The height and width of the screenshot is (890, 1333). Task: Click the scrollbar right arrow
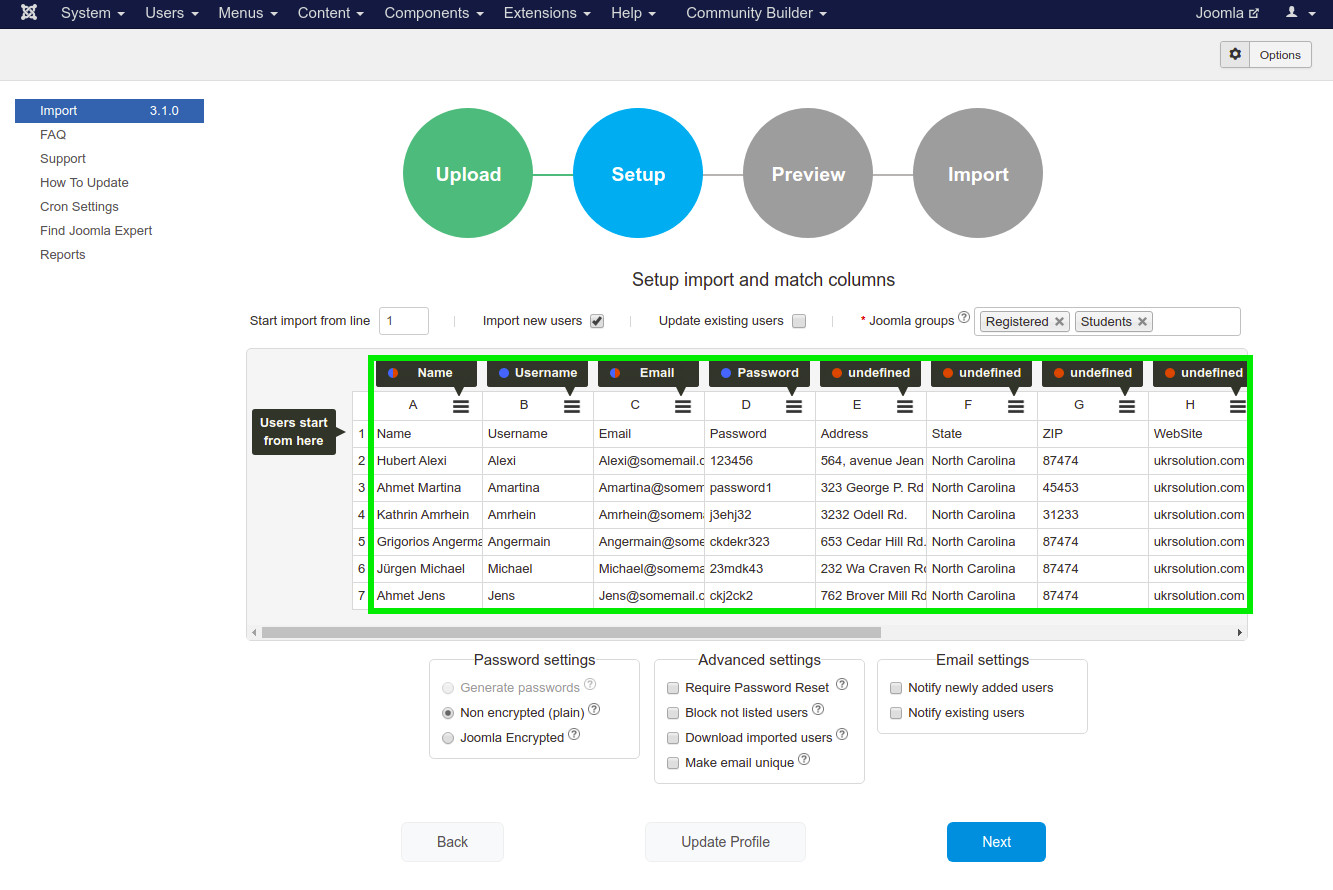pyautogui.click(x=1240, y=632)
